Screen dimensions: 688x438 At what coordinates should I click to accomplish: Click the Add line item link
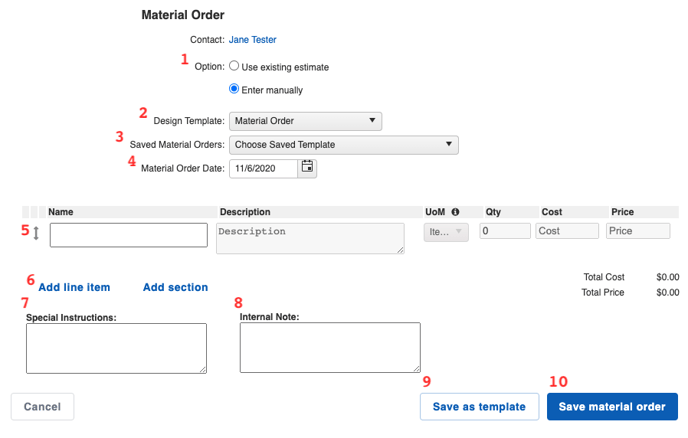(74, 287)
